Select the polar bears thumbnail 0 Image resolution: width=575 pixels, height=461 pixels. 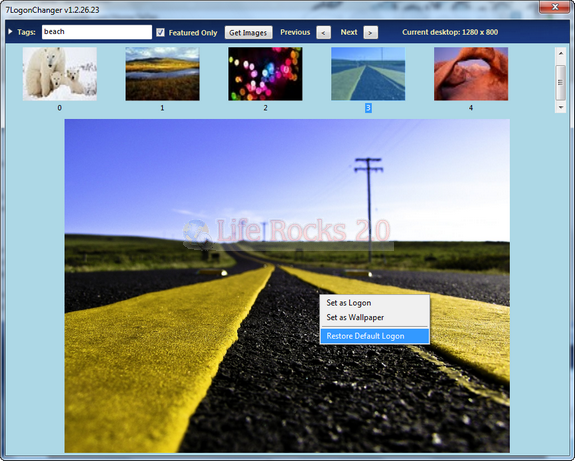click(60, 74)
